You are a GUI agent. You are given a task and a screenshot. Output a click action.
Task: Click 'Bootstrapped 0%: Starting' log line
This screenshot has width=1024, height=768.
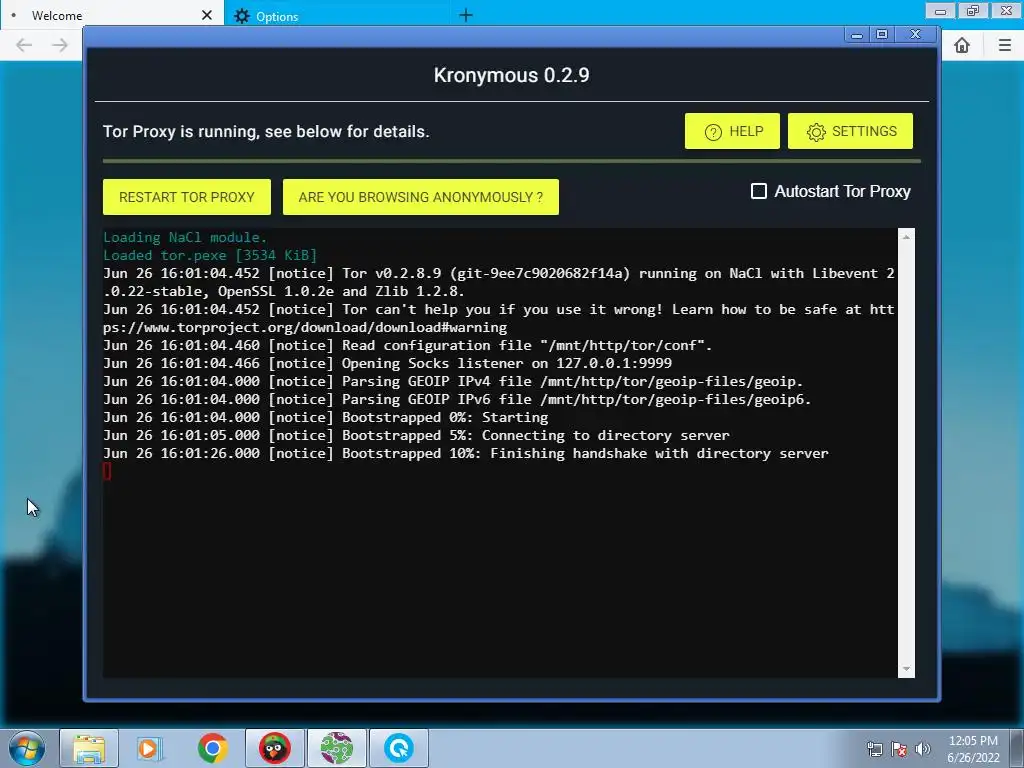tap(325, 417)
